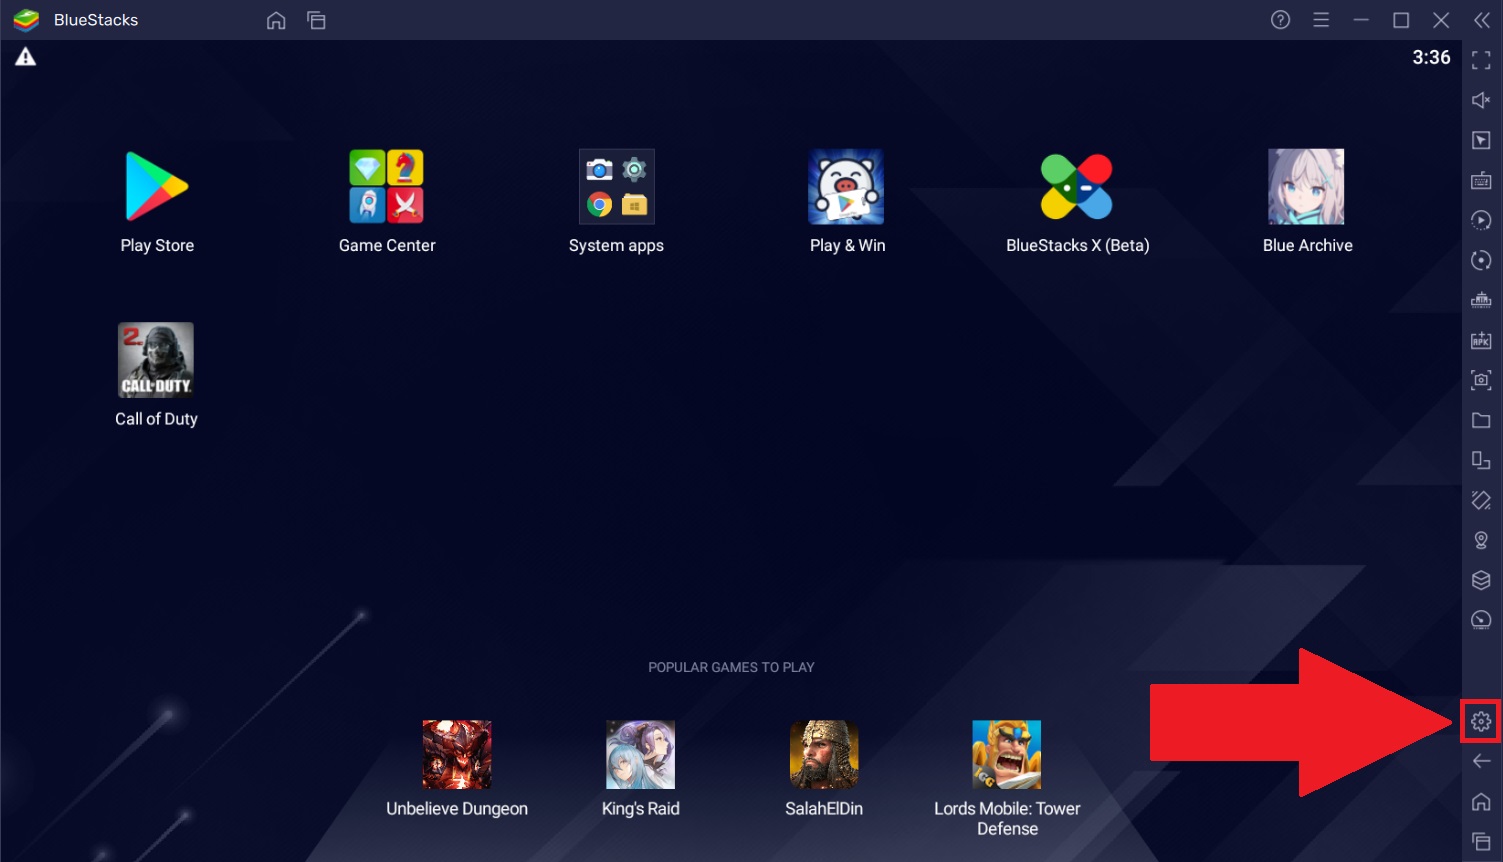Image resolution: width=1503 pixels, height=862 pixels.
Task: Open the help question mark icon
Action: [x=1280, y=20]
